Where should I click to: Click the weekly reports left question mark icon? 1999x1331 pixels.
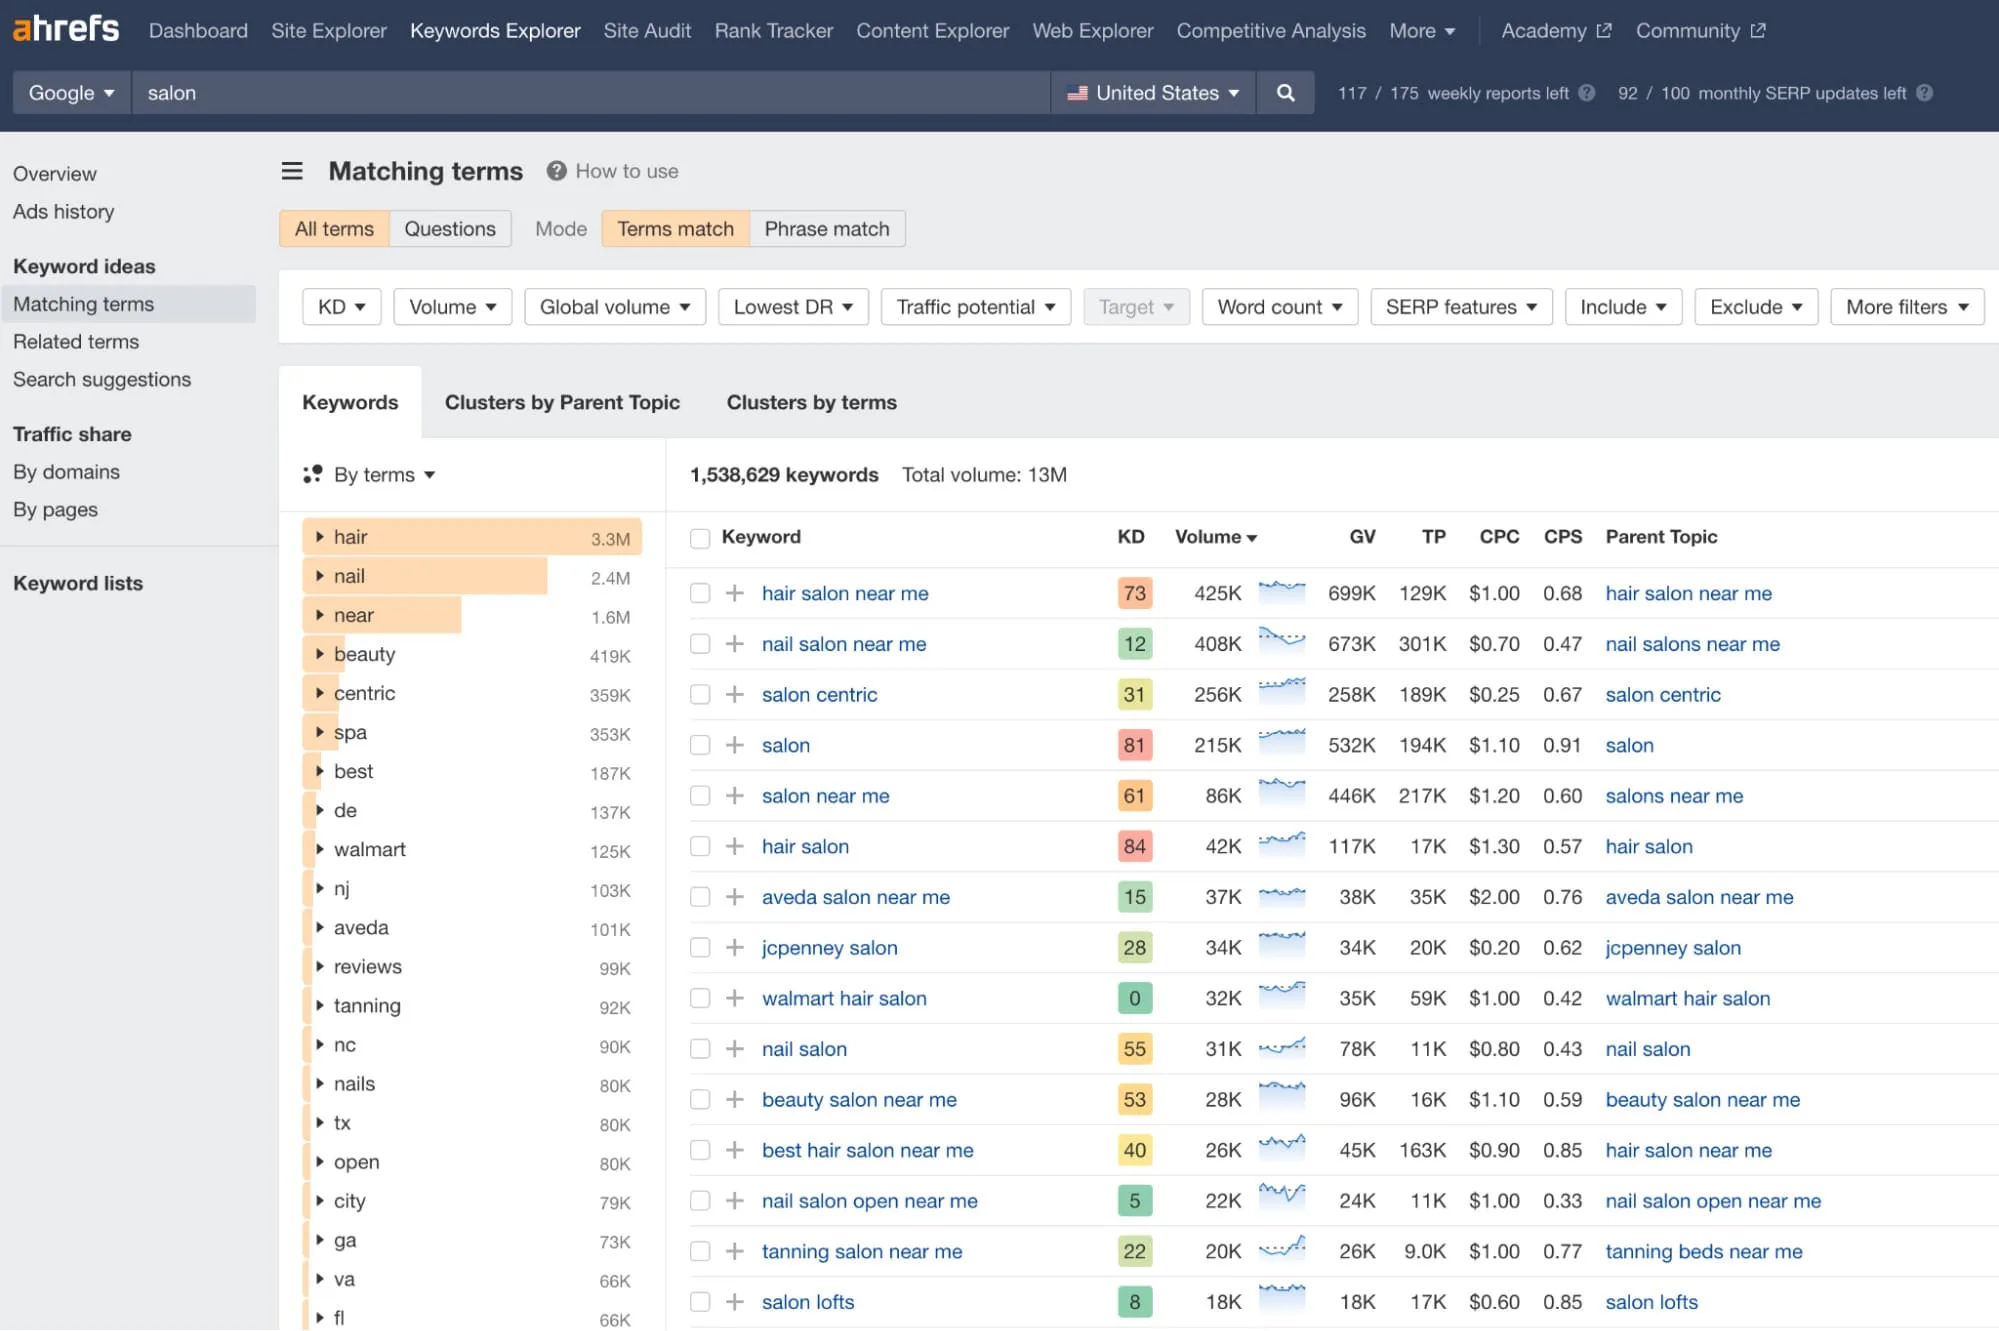click(1586, 93)
